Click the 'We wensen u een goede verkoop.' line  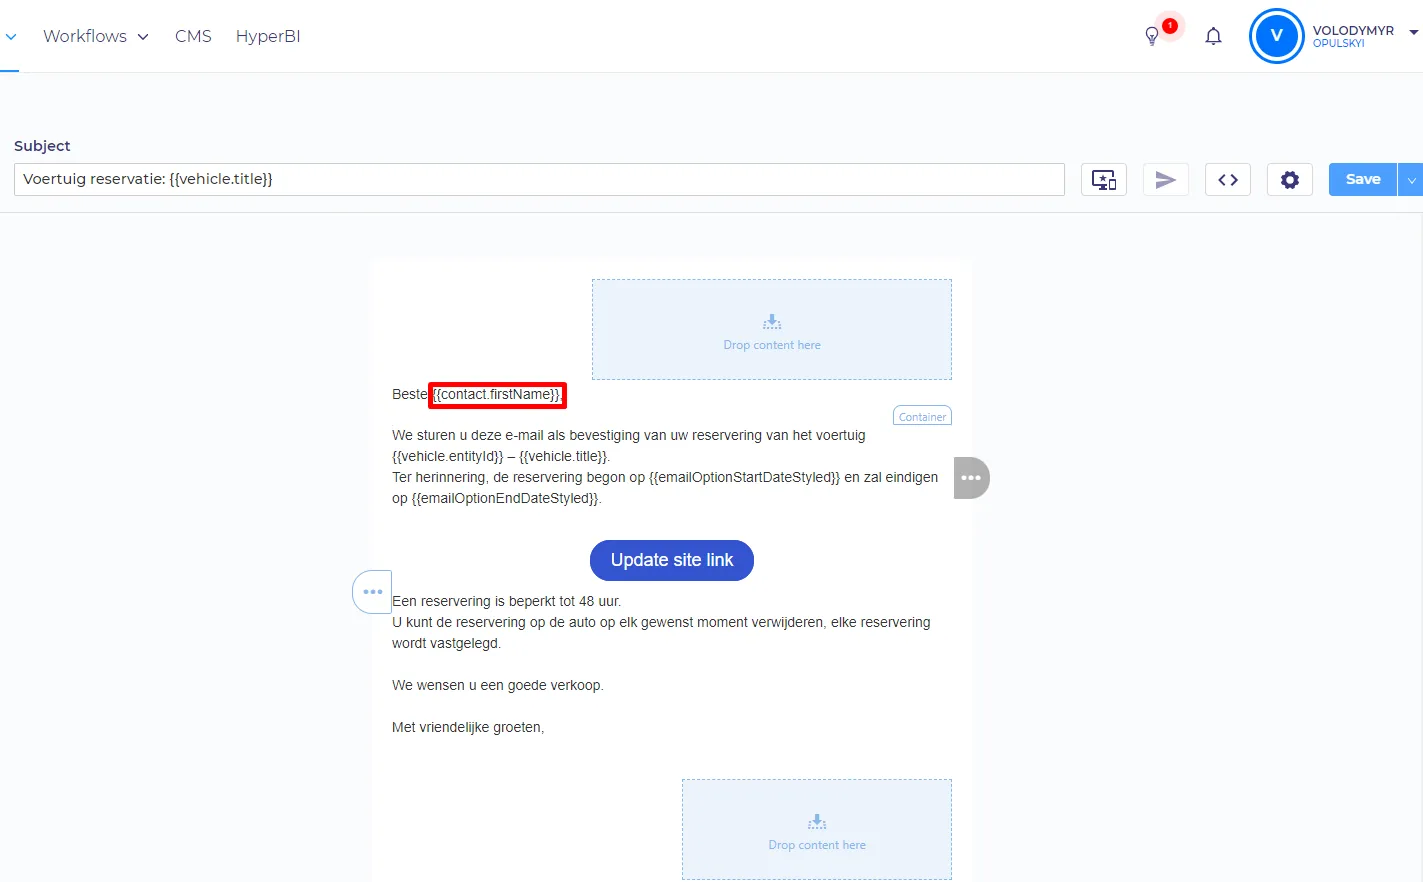(x=498, y=685)
